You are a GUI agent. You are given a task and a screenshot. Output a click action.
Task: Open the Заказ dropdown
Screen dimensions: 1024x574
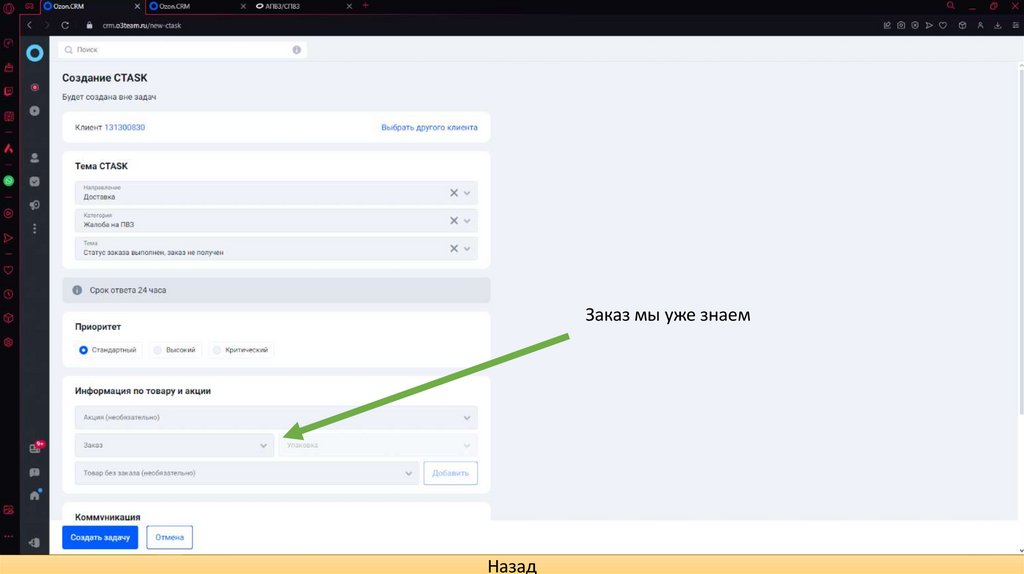174,445
